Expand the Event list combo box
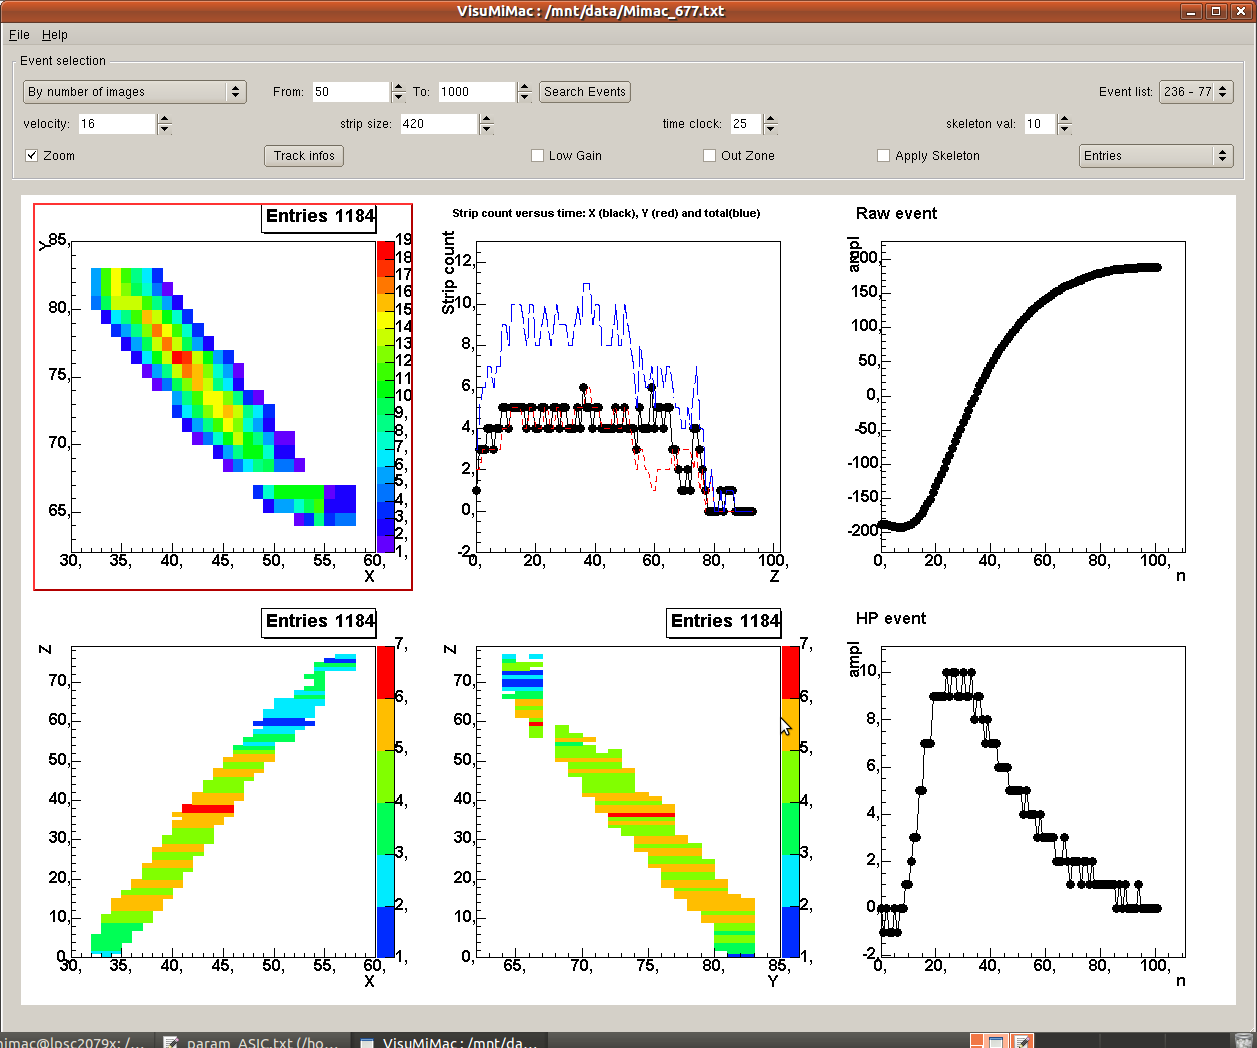 [x=1196, y=92]
